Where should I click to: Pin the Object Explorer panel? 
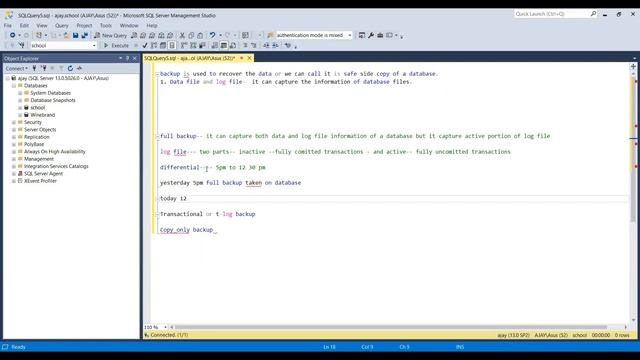click(x=127, y=58)
